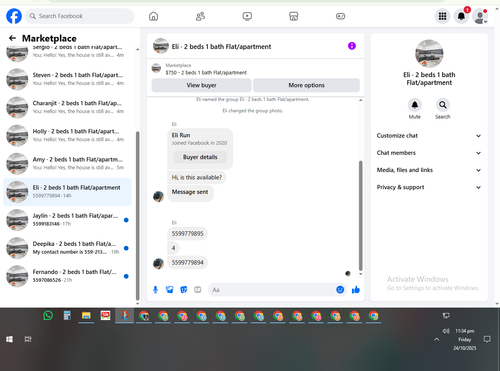Click the back arrow beside Marketplace

pos(12,38)
